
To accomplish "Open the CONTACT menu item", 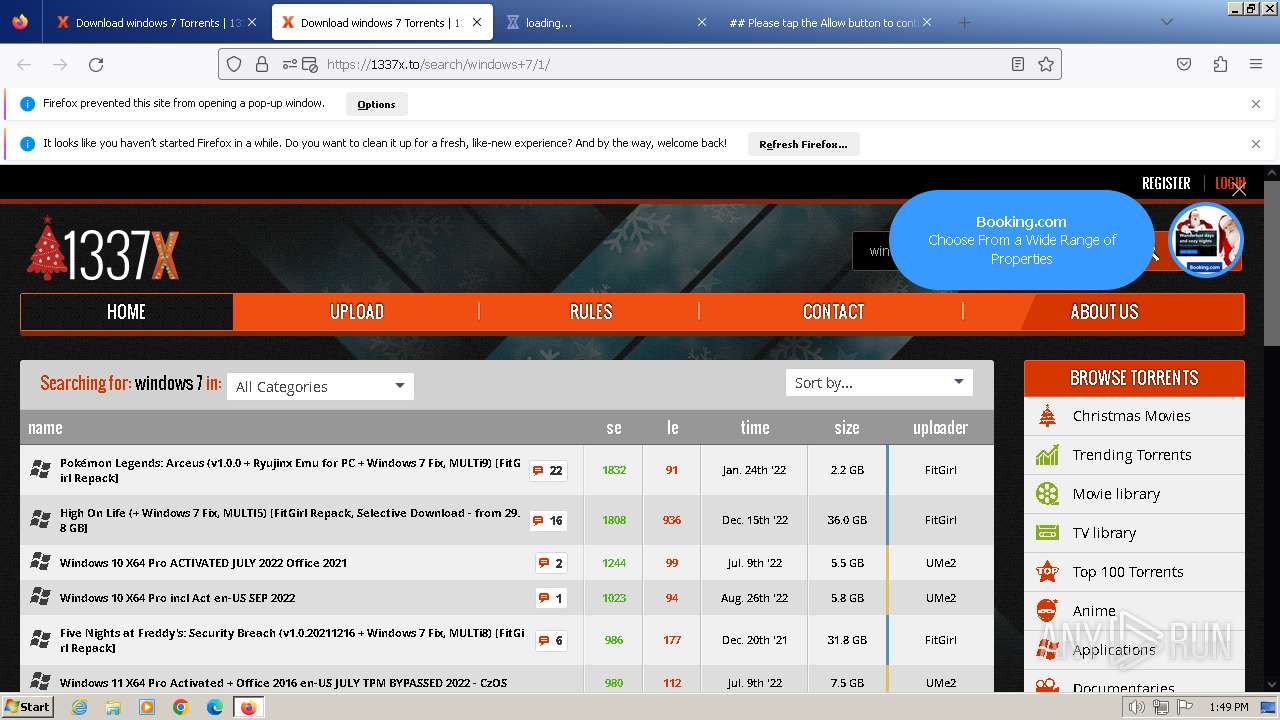I will (x=833, y=312).
